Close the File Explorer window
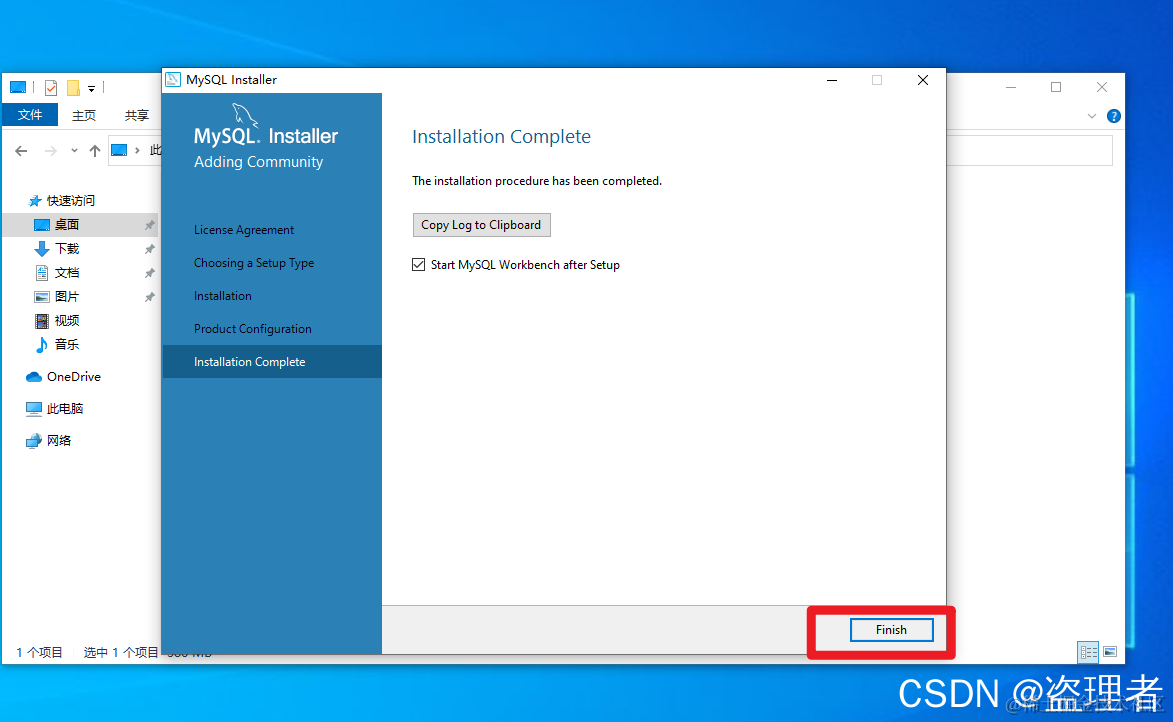The height and width of the screenshot is (722, 1173). pos(1102,88)
